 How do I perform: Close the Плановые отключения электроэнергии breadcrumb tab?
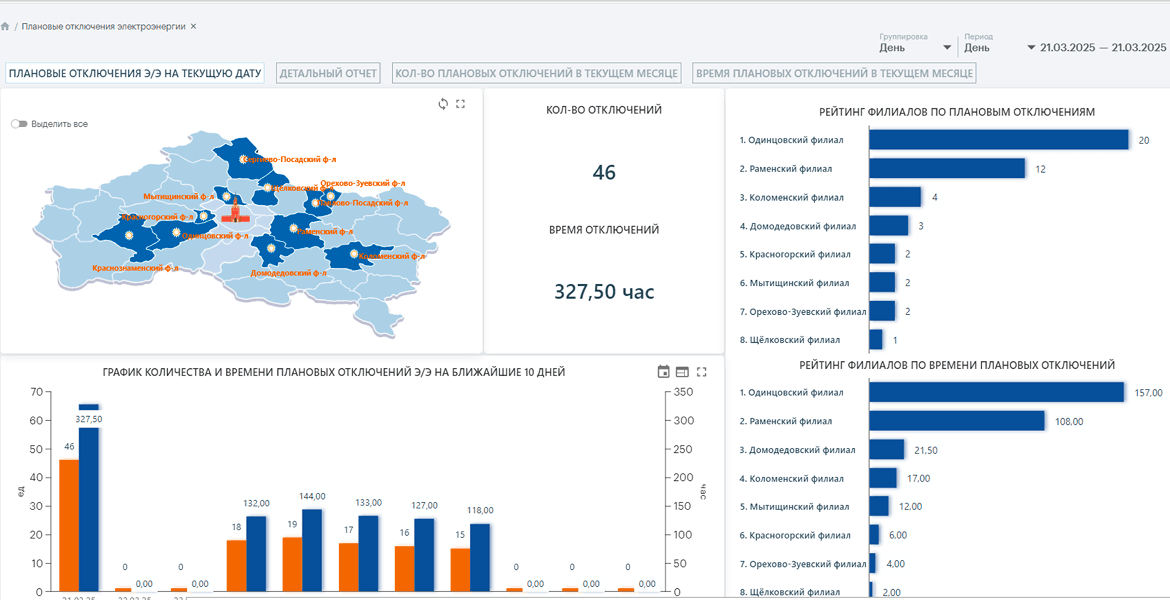coord(193,26)
